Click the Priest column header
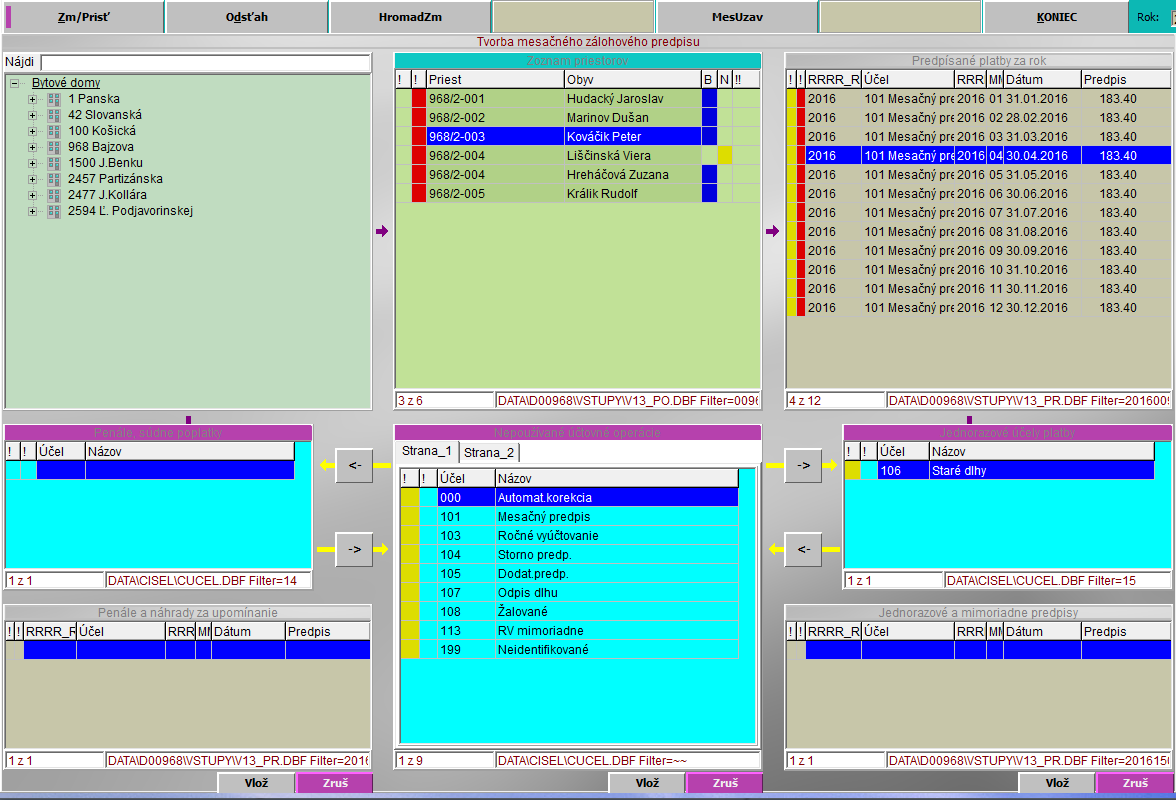Screen dimensions: 1176x800 [x=494, y=79]
